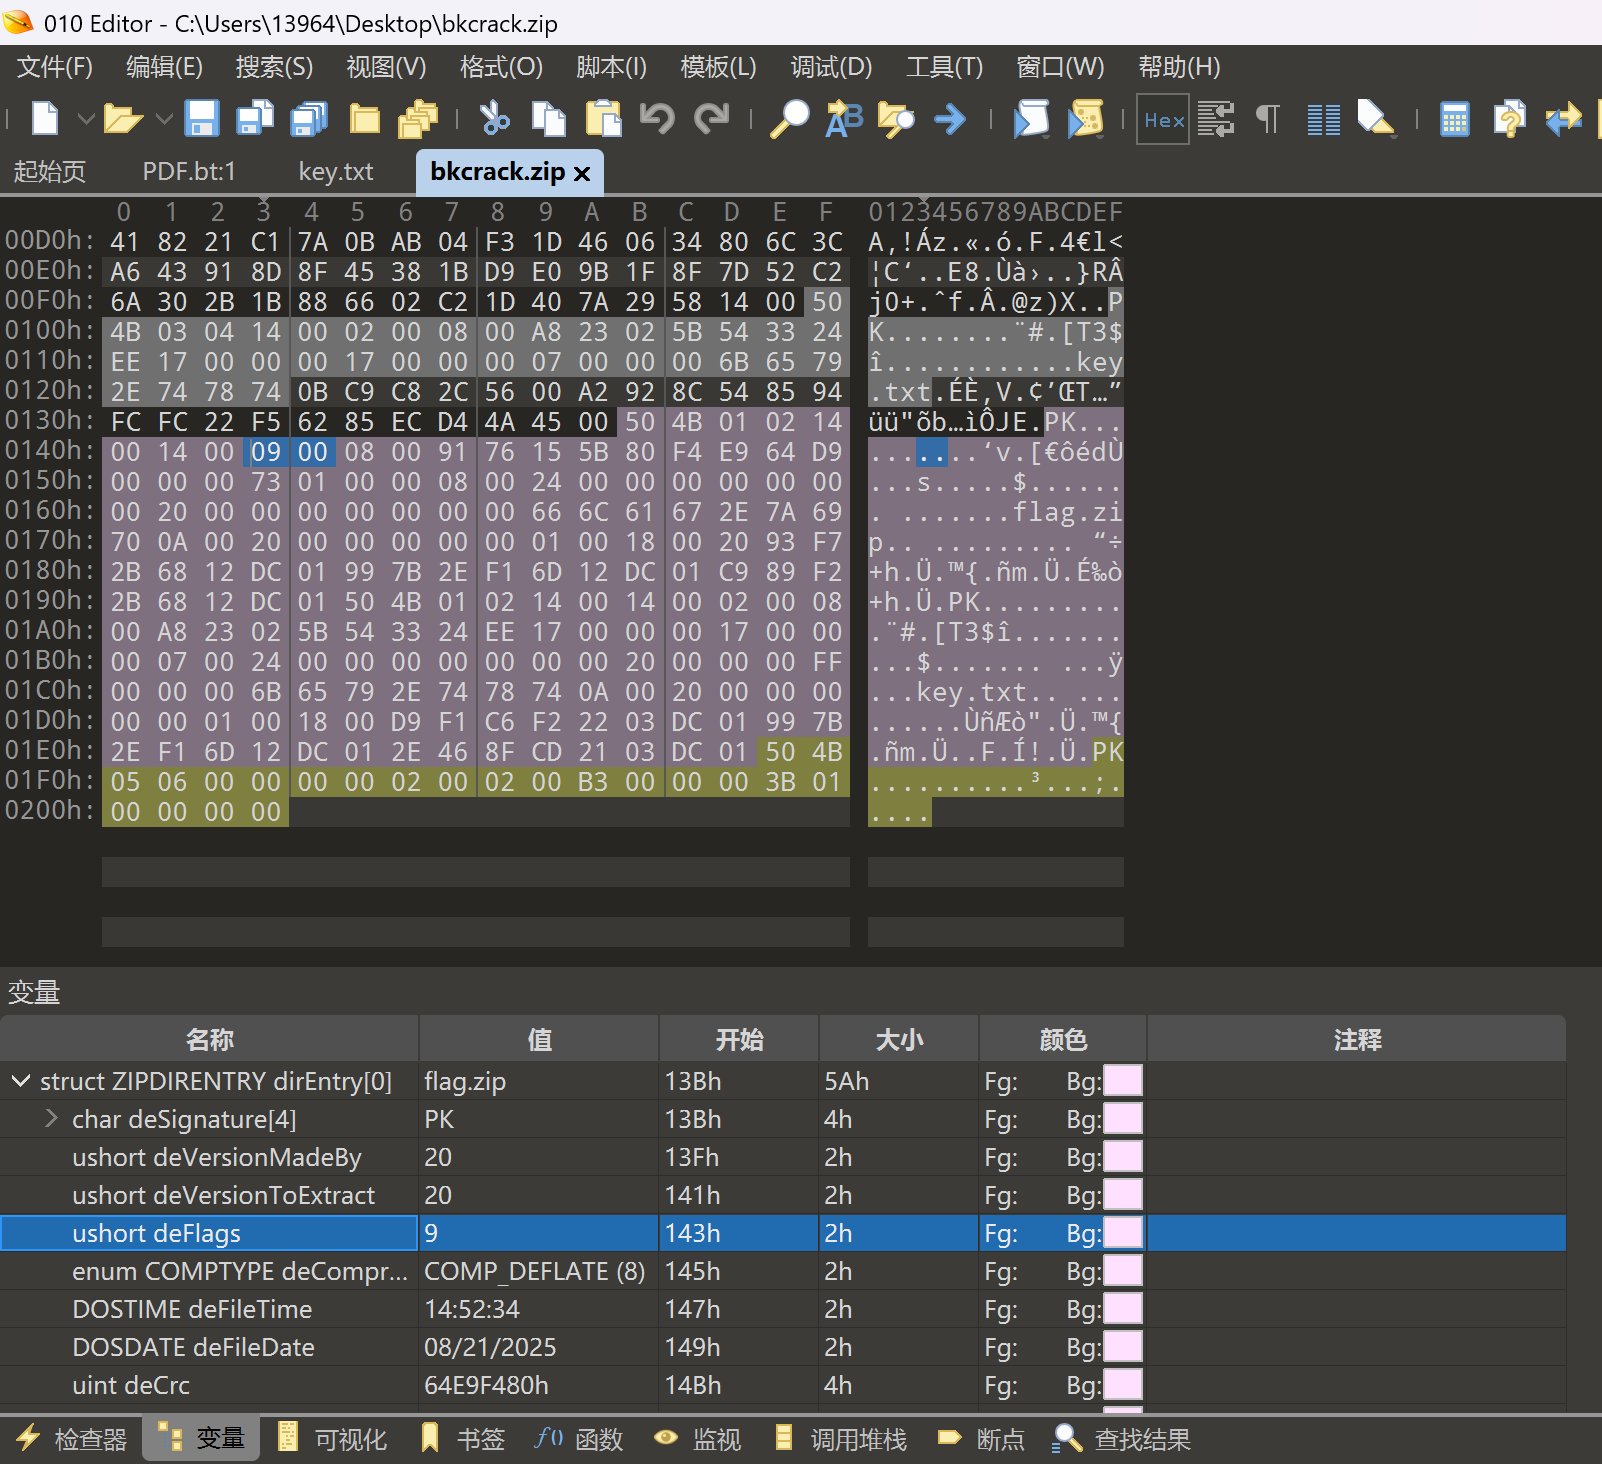This screenshot has height=1464, width=1602.
Task: Click background color swatch for deFileDate row
Action: (x=1122, y=1347)
